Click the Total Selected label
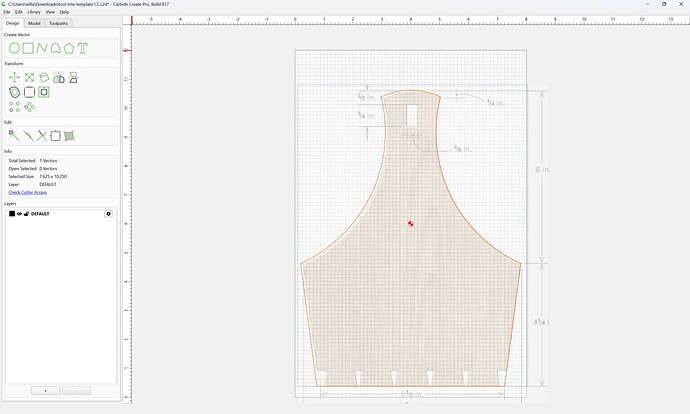Screen dimensions: 690x414 pos(21,161)
